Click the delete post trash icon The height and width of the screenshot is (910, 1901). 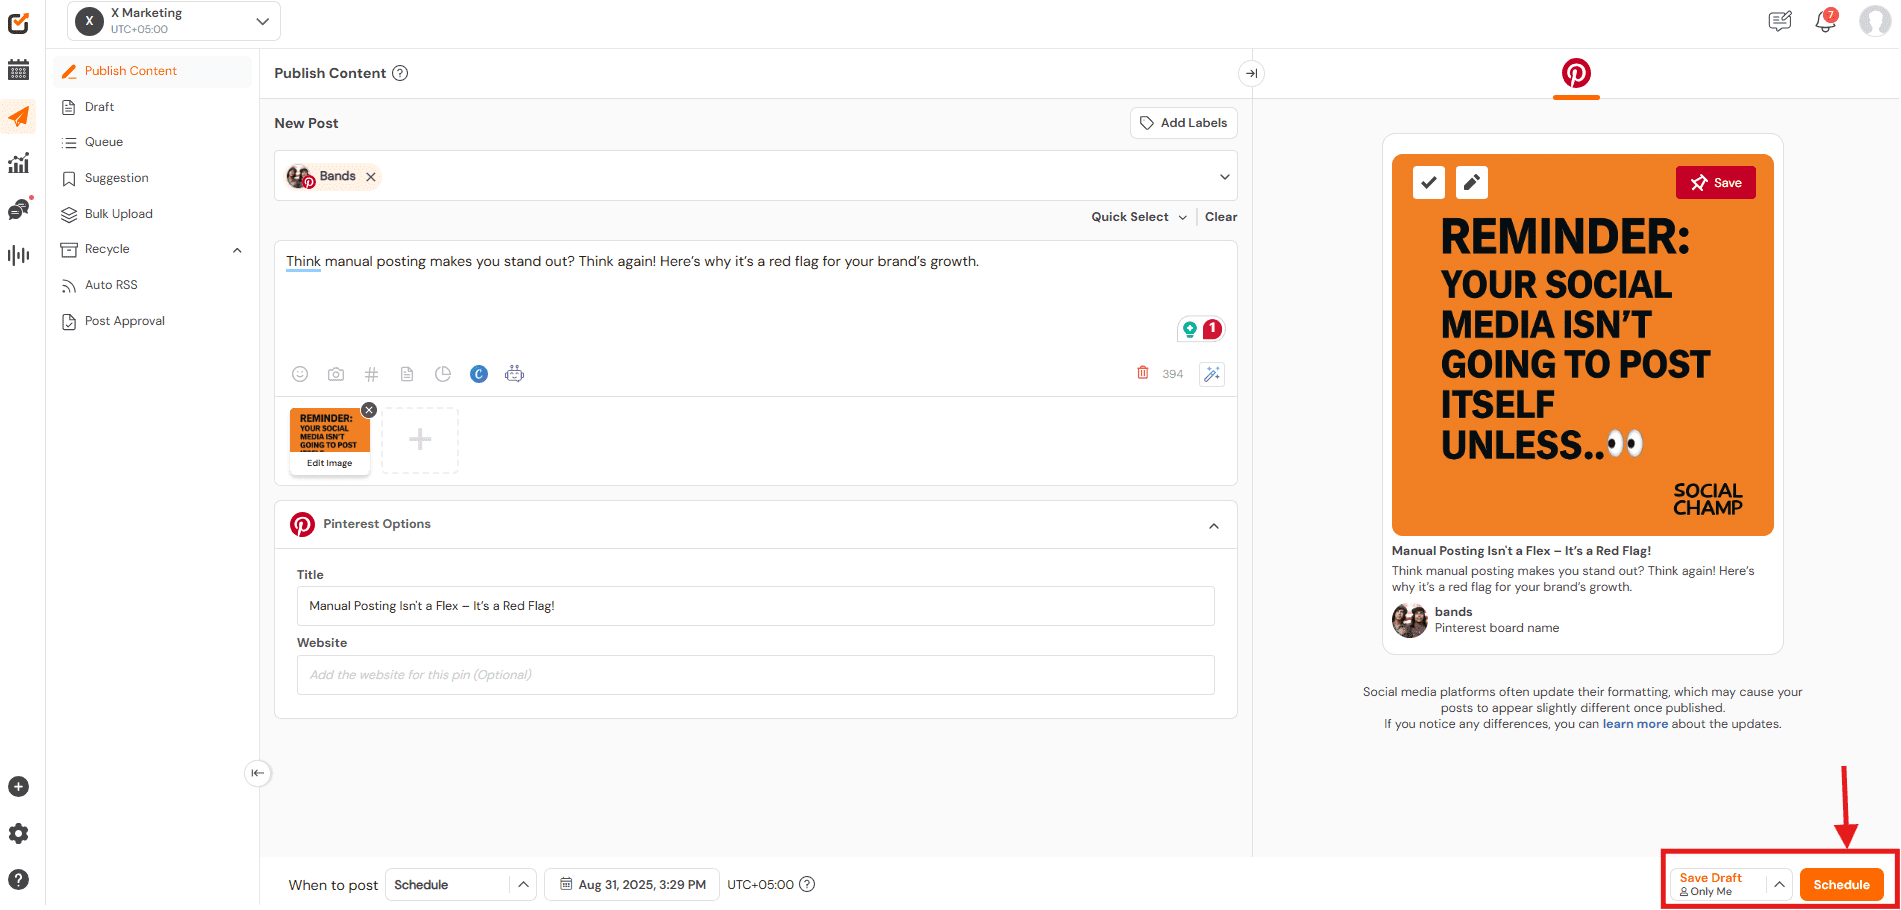click(x=1143, y=372)
